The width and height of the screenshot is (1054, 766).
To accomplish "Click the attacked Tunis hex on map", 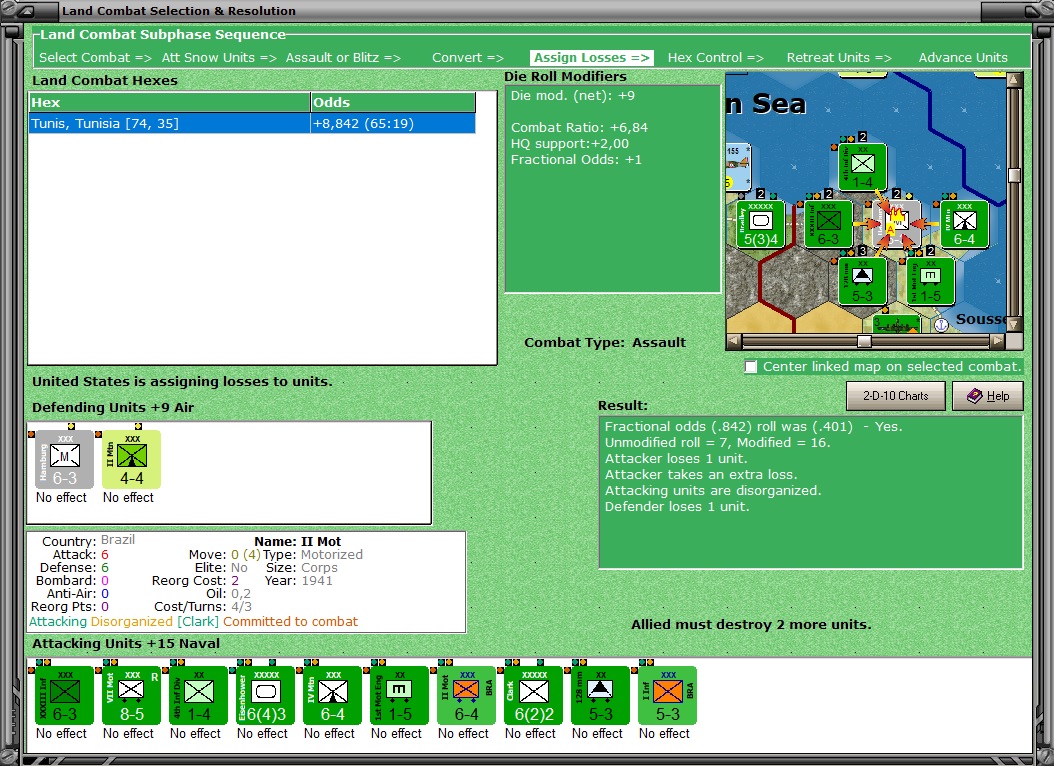I will (x=897, y=224).
